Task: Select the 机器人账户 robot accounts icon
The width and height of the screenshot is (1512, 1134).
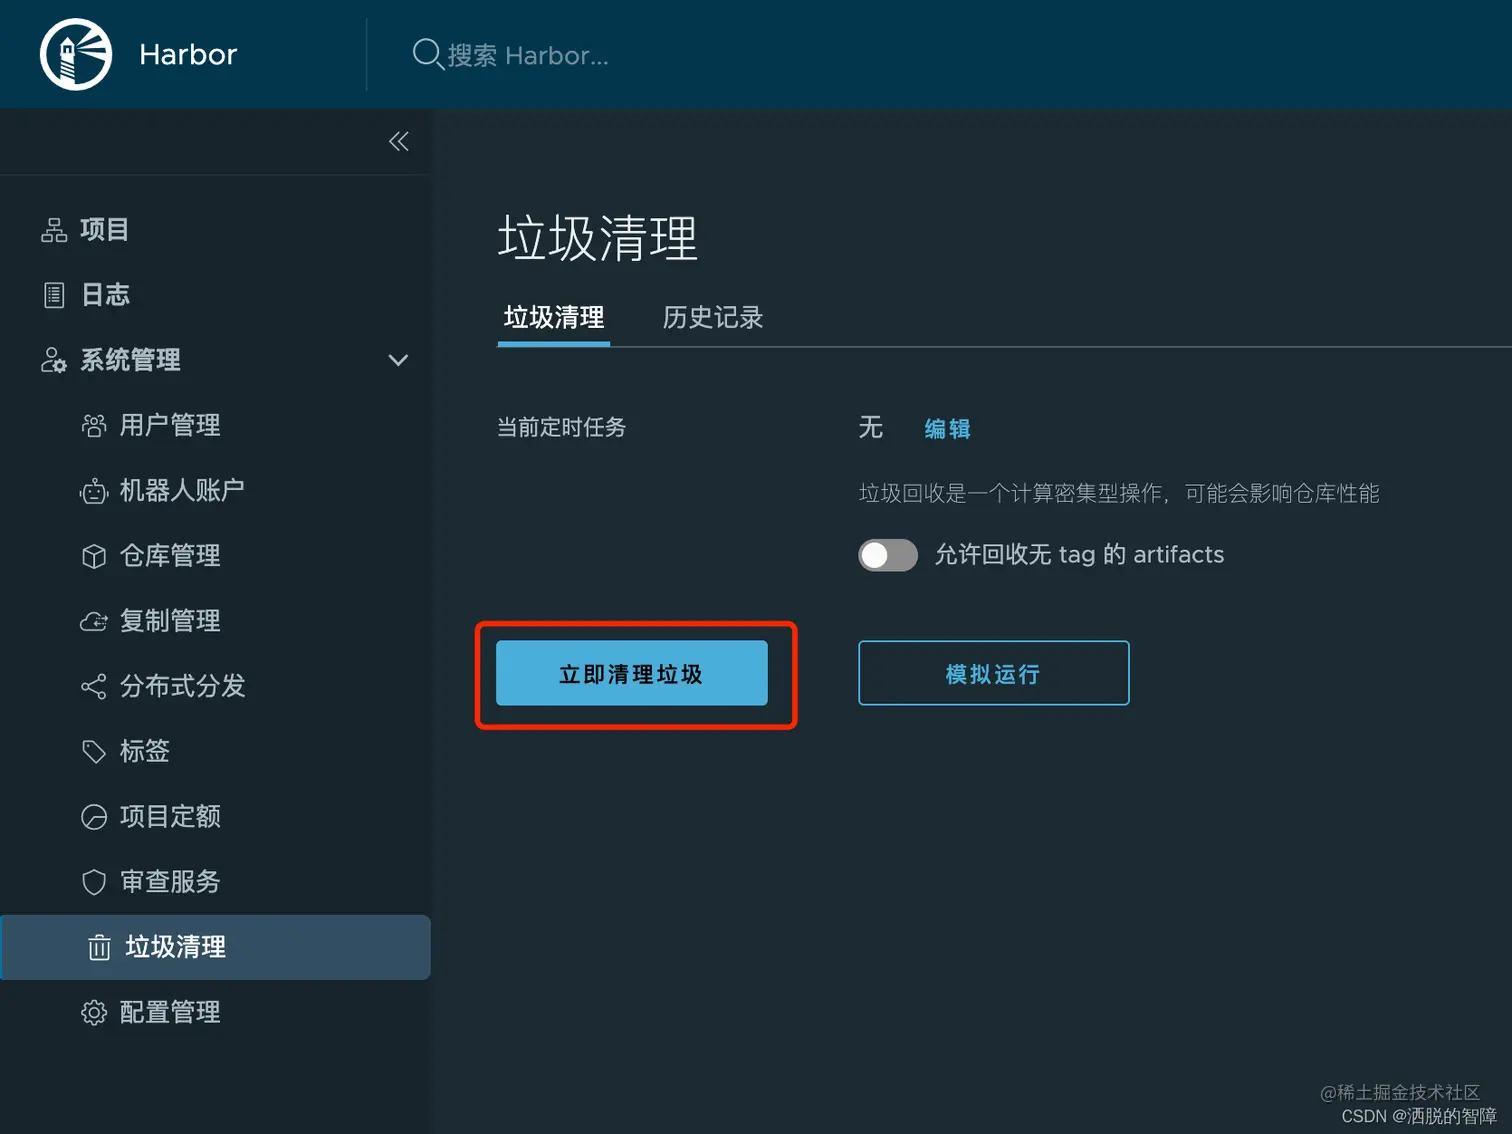Action: tap(94, 490)
